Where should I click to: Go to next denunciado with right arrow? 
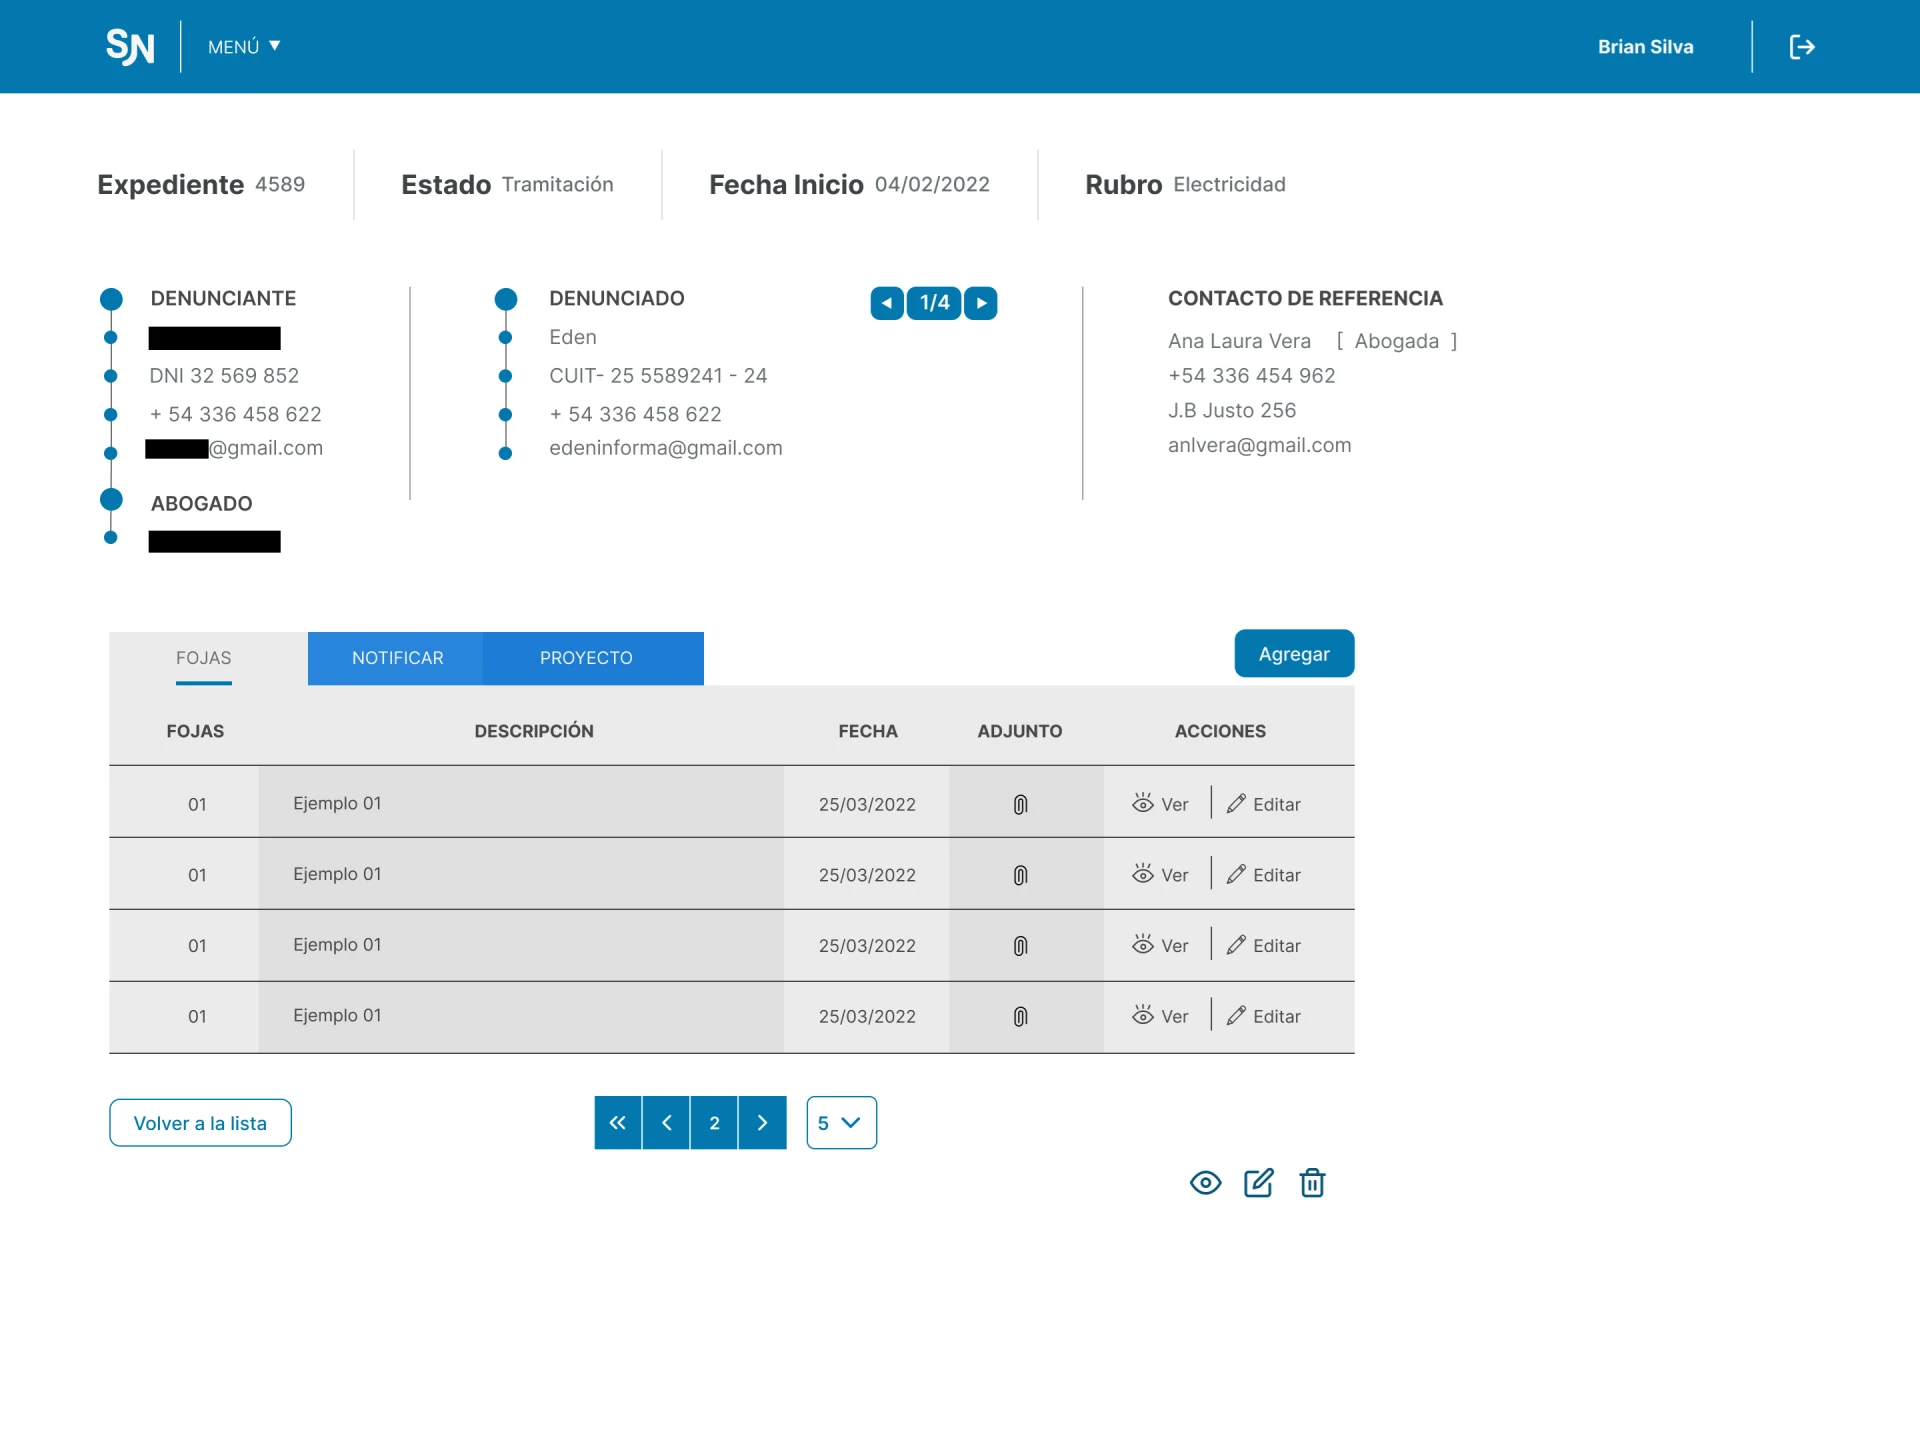coord(981,303)
